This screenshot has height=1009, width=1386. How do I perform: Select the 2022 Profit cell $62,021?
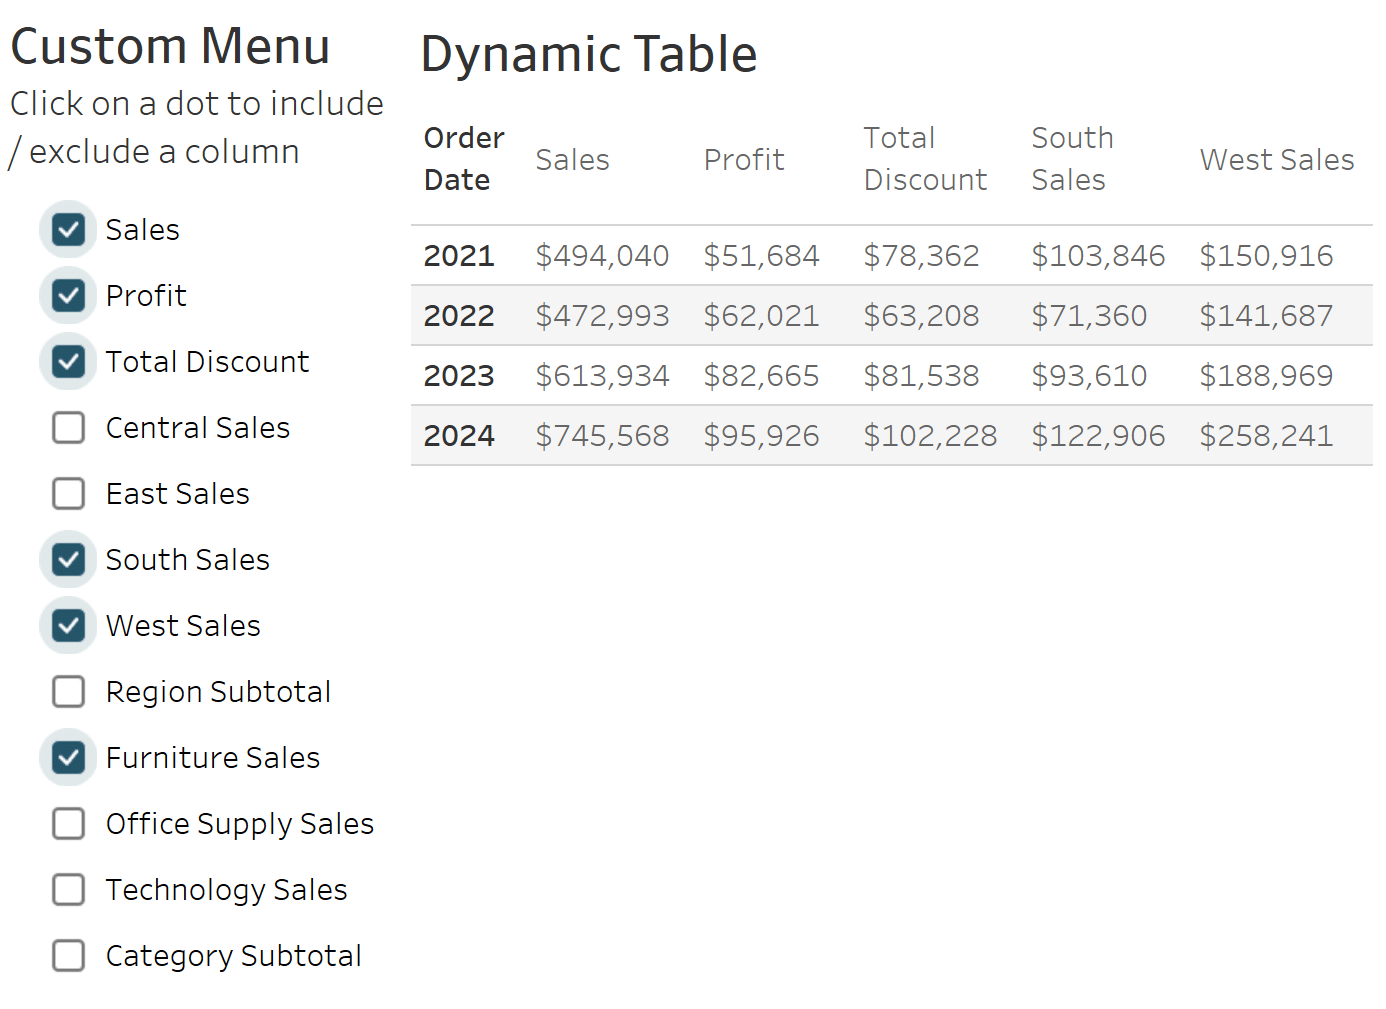pos(762,315)
